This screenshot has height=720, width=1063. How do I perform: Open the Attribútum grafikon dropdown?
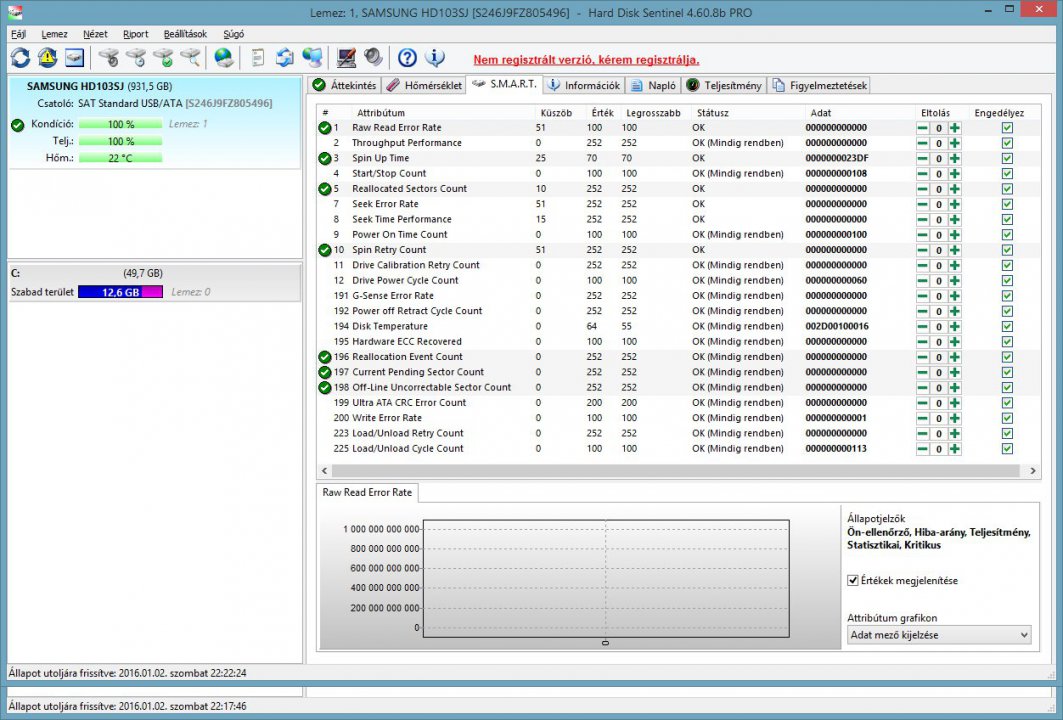click(938, 635)
